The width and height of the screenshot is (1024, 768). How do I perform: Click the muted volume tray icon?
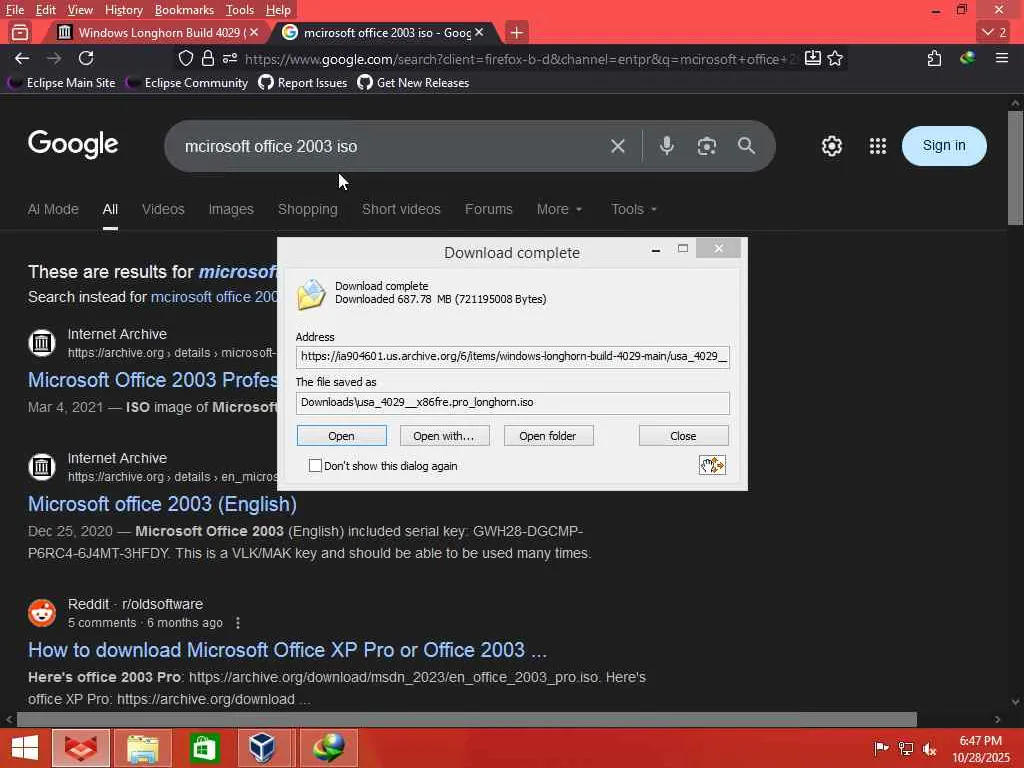pos(929,748)
